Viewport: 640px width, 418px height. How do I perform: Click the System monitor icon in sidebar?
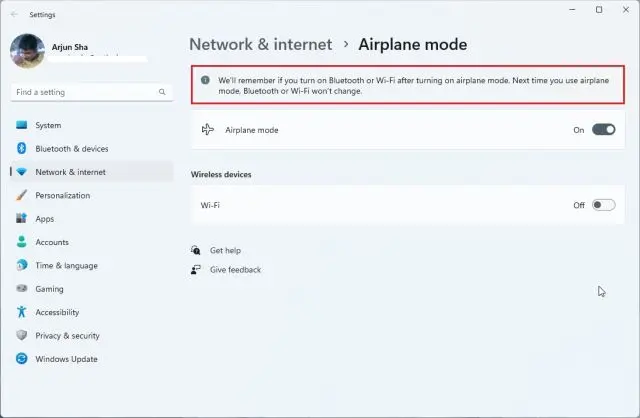21,126
